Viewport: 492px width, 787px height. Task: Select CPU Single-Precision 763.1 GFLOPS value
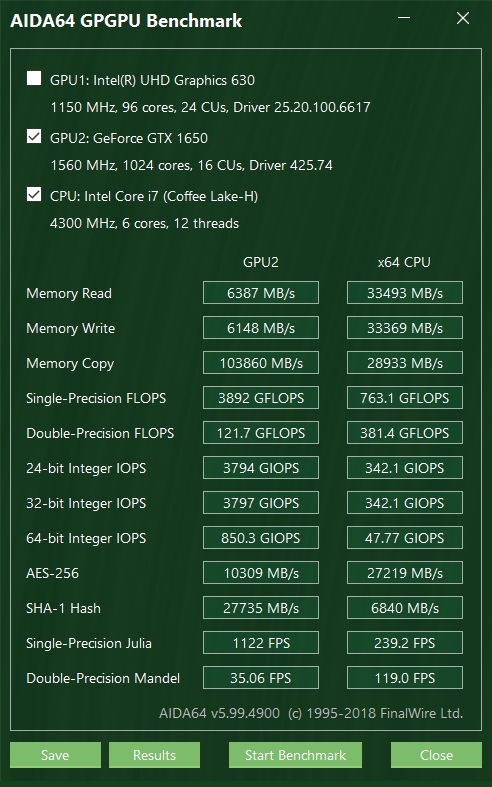pyautogui.click(x=405, y=398)
